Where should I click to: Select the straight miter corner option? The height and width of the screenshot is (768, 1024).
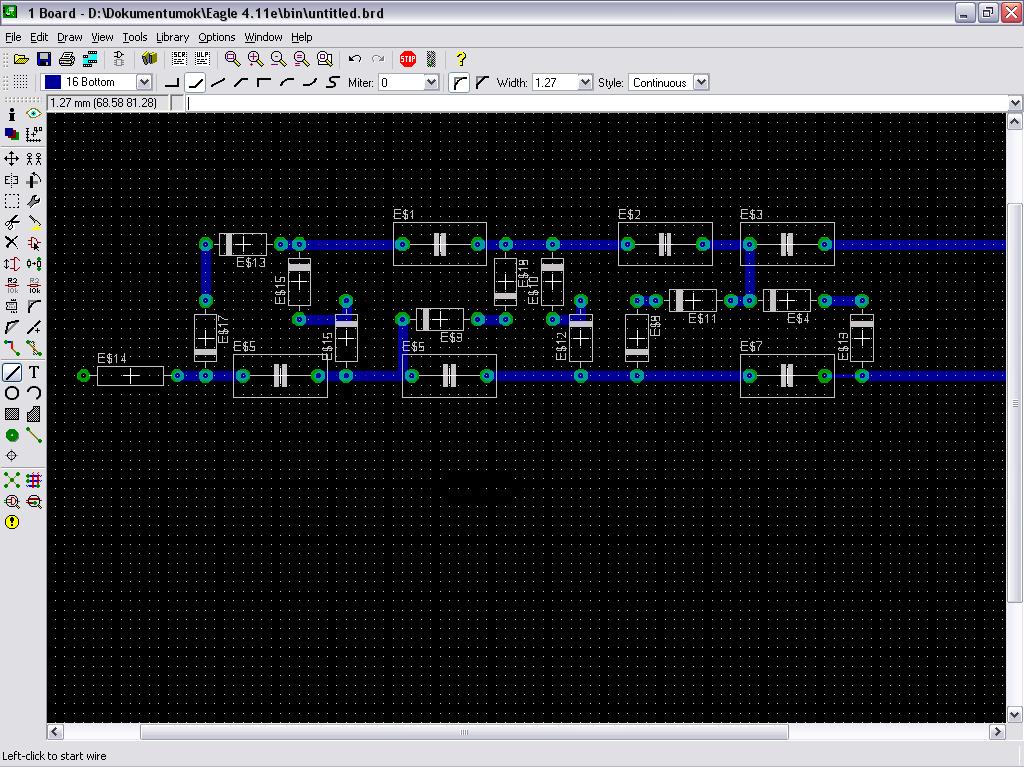[483, 82]
